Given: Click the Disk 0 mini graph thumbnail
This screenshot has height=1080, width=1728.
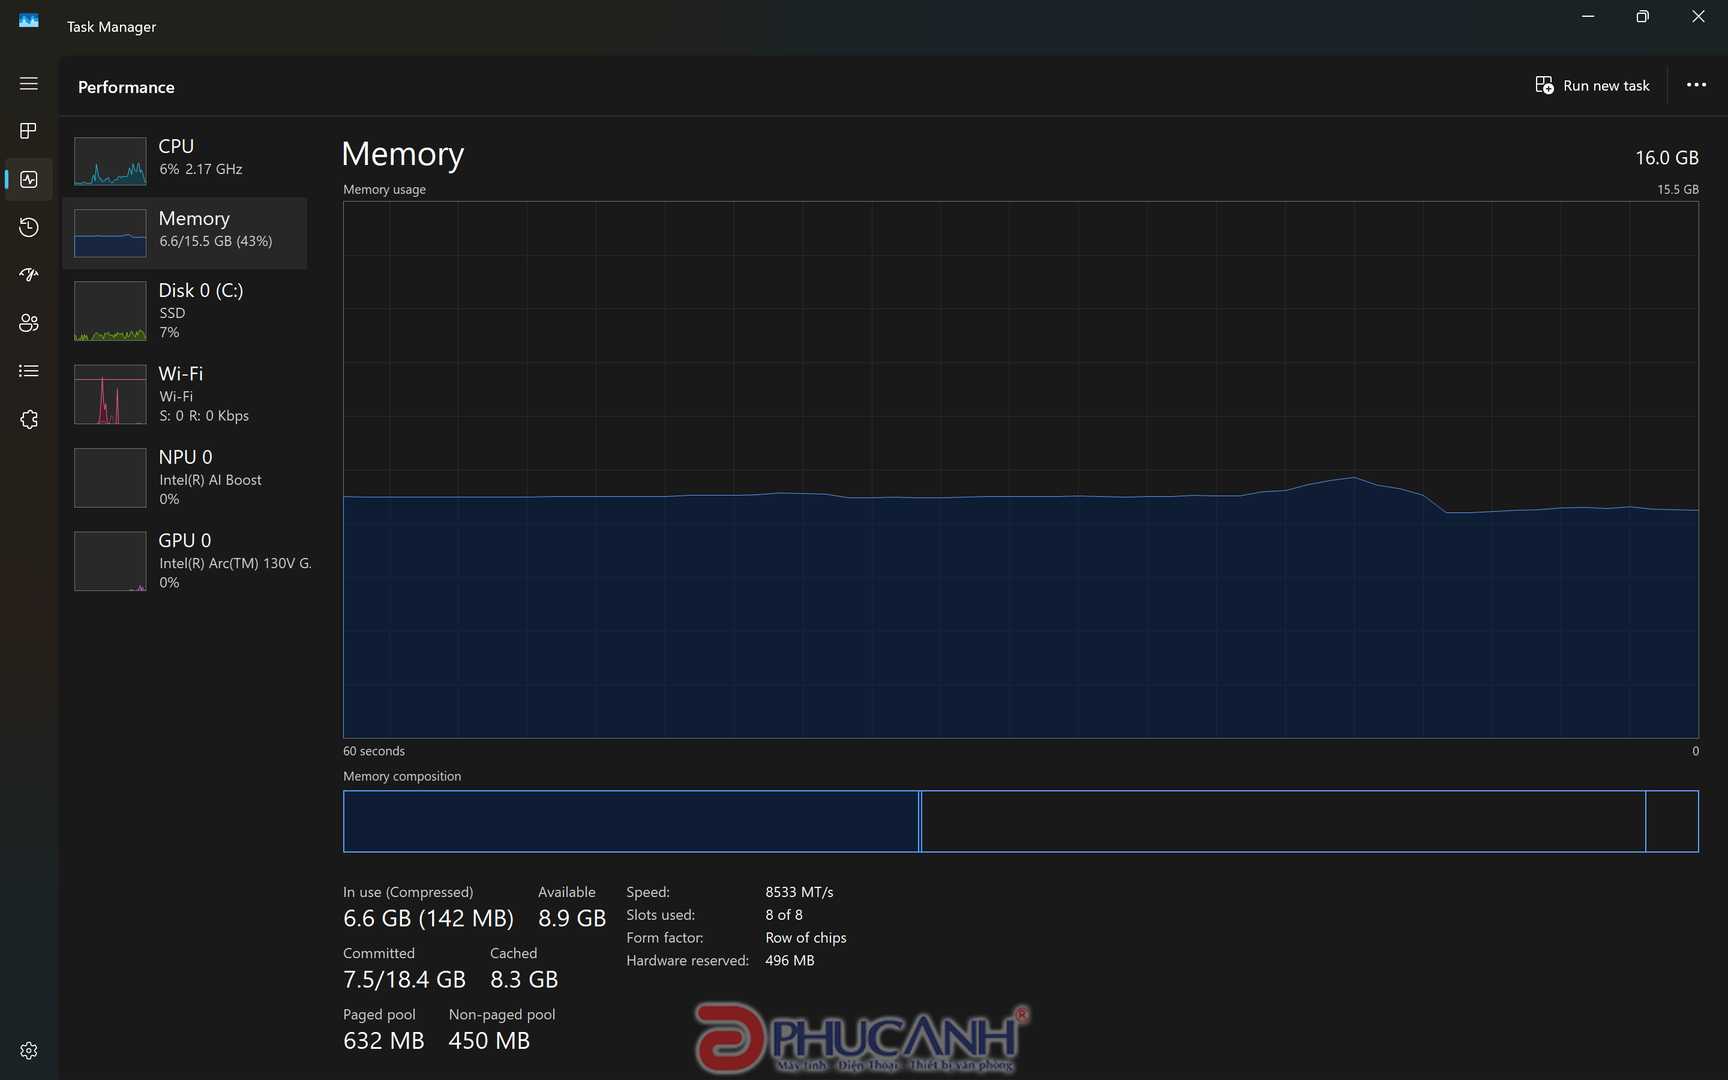Looking at the screenshot, I should [110, 311].
